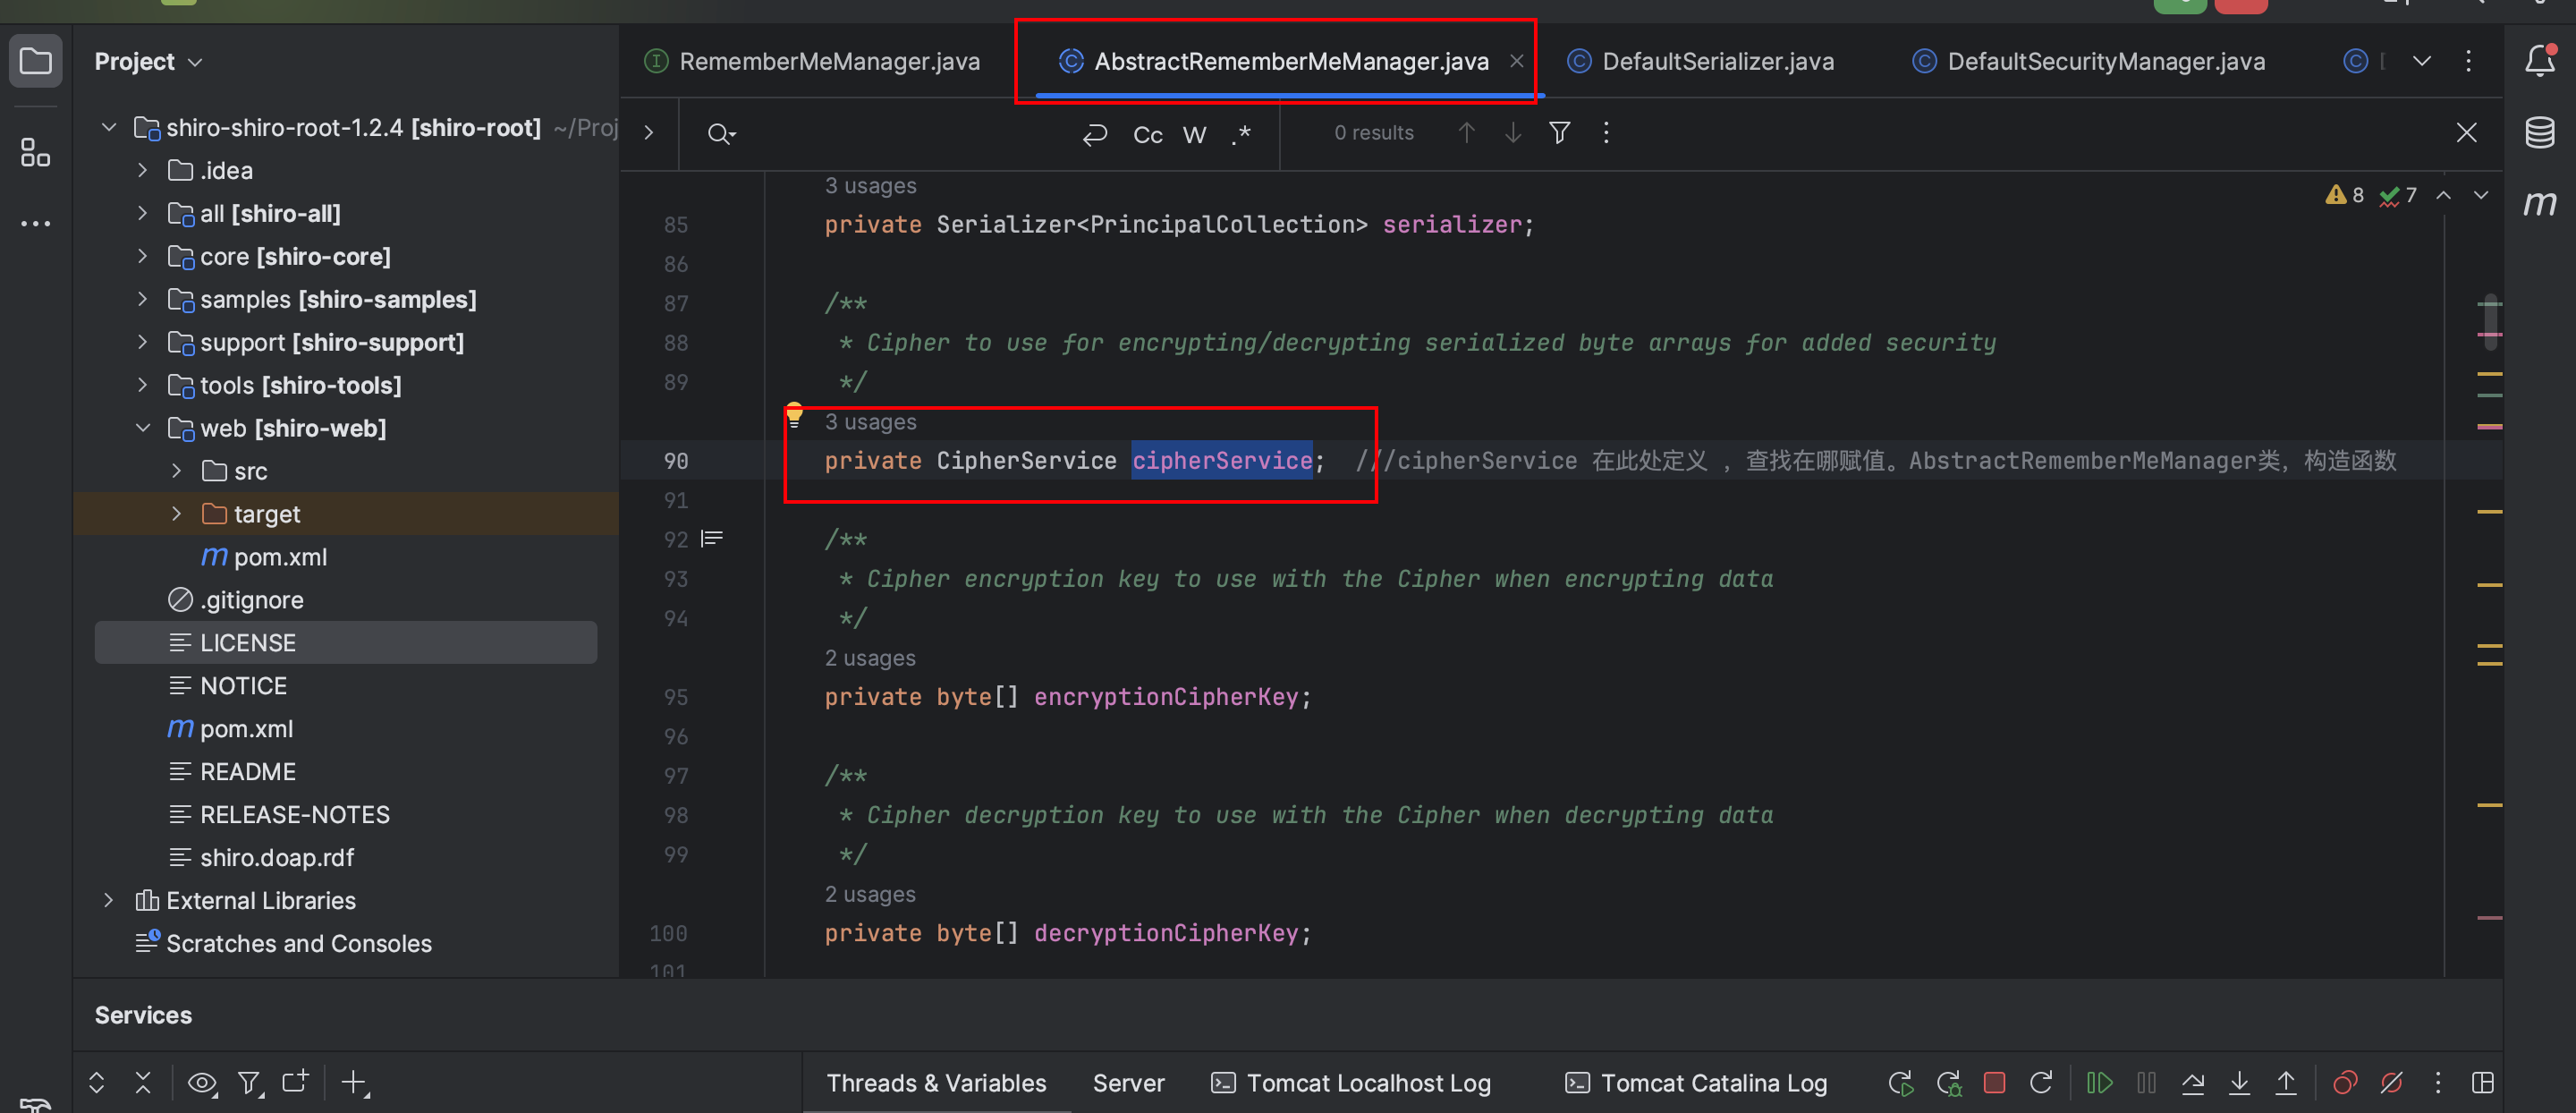
Task: Expand External Libraries node
Action: click(x=110, y=901)
